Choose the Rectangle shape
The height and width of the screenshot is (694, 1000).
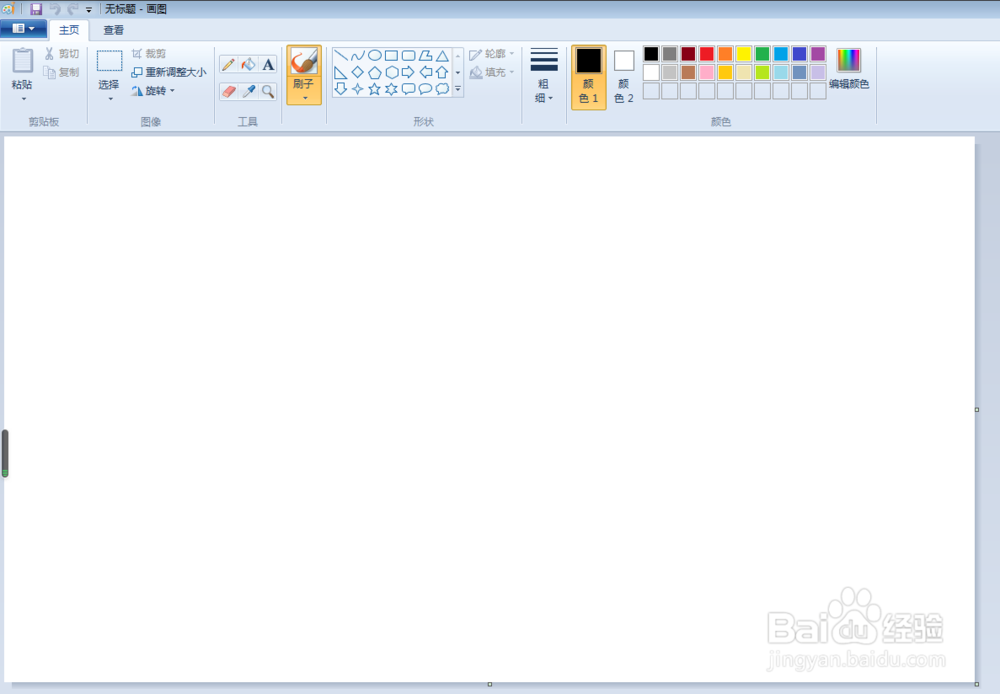point(392,55)
